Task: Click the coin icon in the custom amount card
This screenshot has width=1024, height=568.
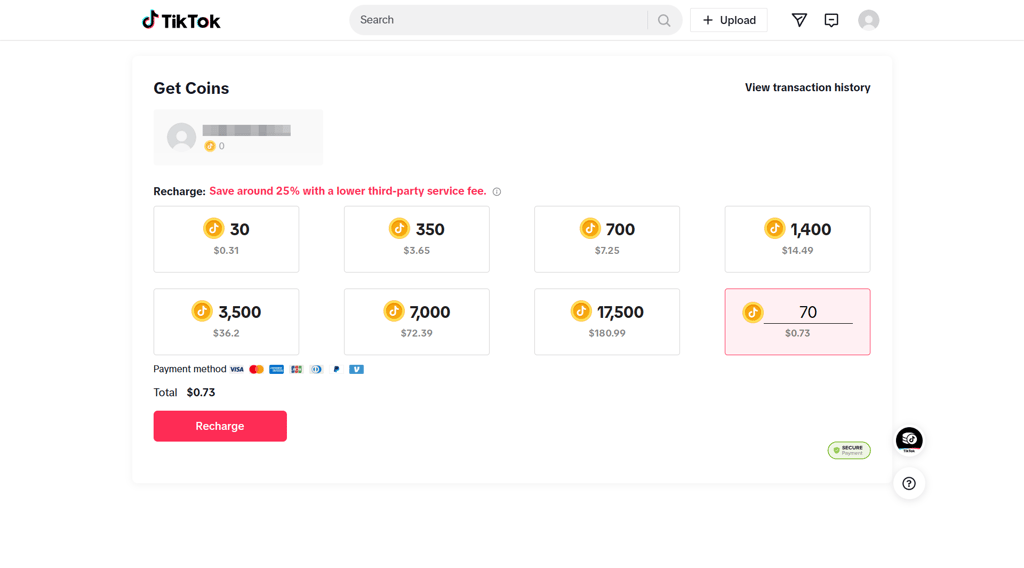Action: coord(752,313)
